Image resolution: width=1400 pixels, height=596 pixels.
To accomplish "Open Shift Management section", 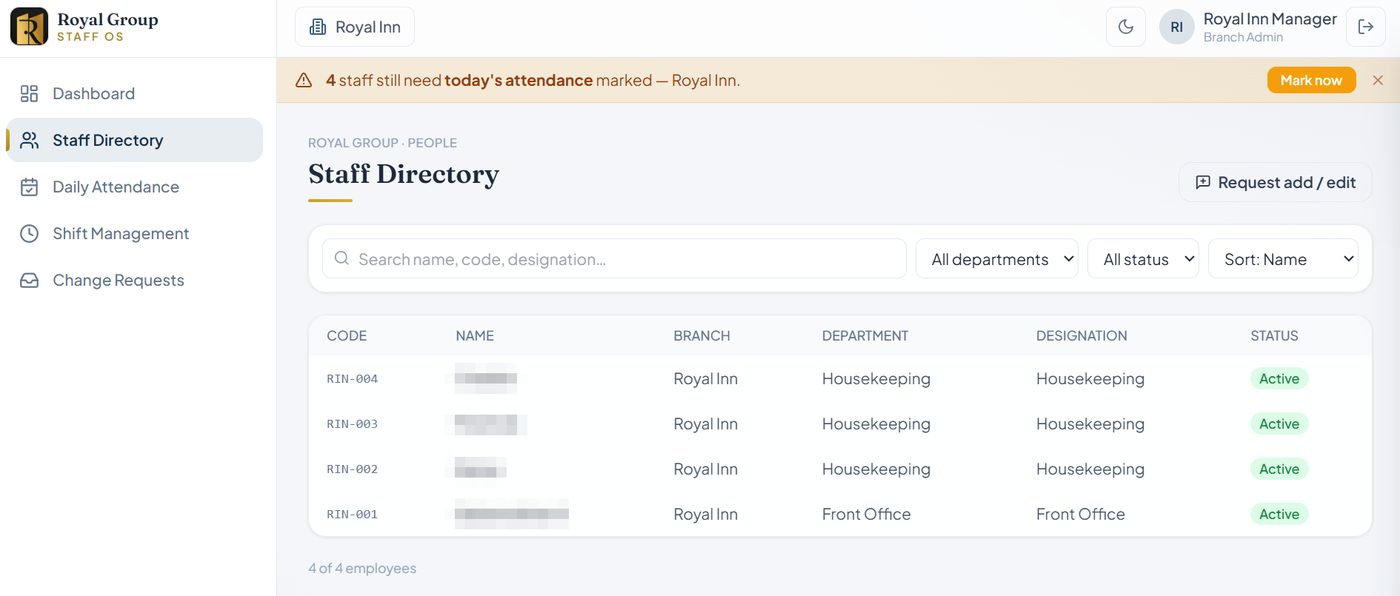I will point(134,233).
